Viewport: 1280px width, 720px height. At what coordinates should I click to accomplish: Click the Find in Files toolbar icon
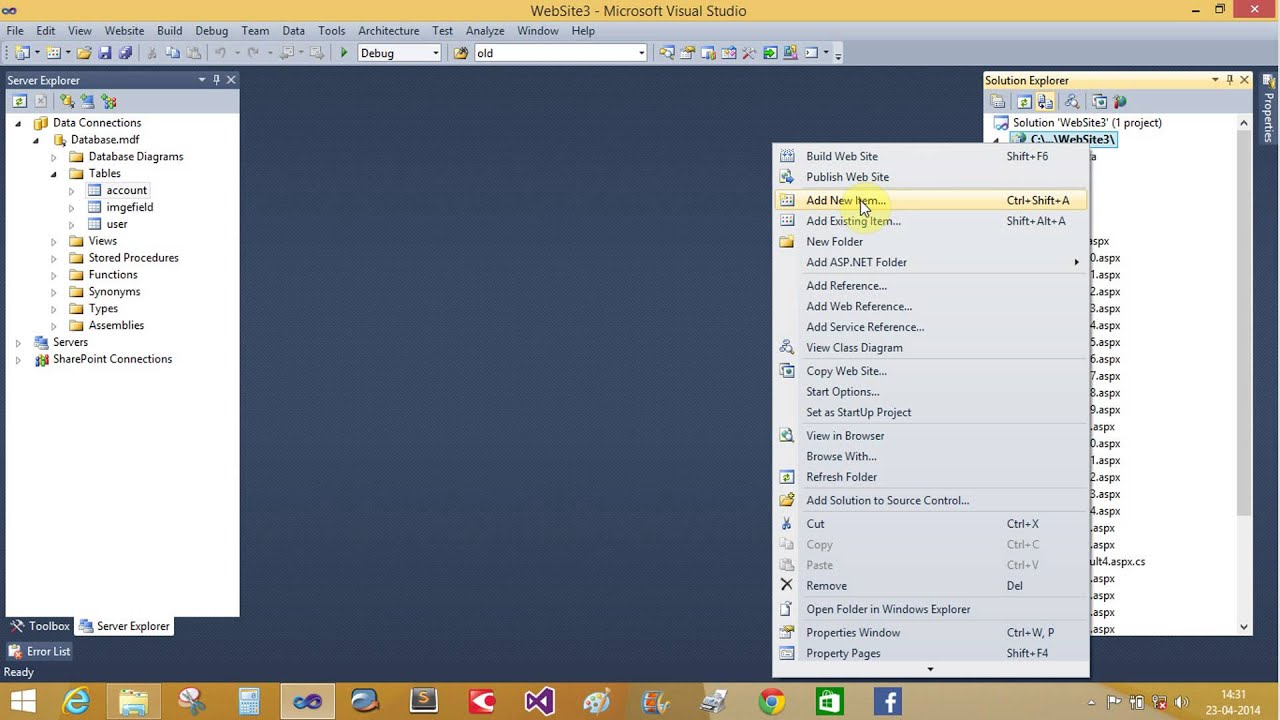coord(461,53)
